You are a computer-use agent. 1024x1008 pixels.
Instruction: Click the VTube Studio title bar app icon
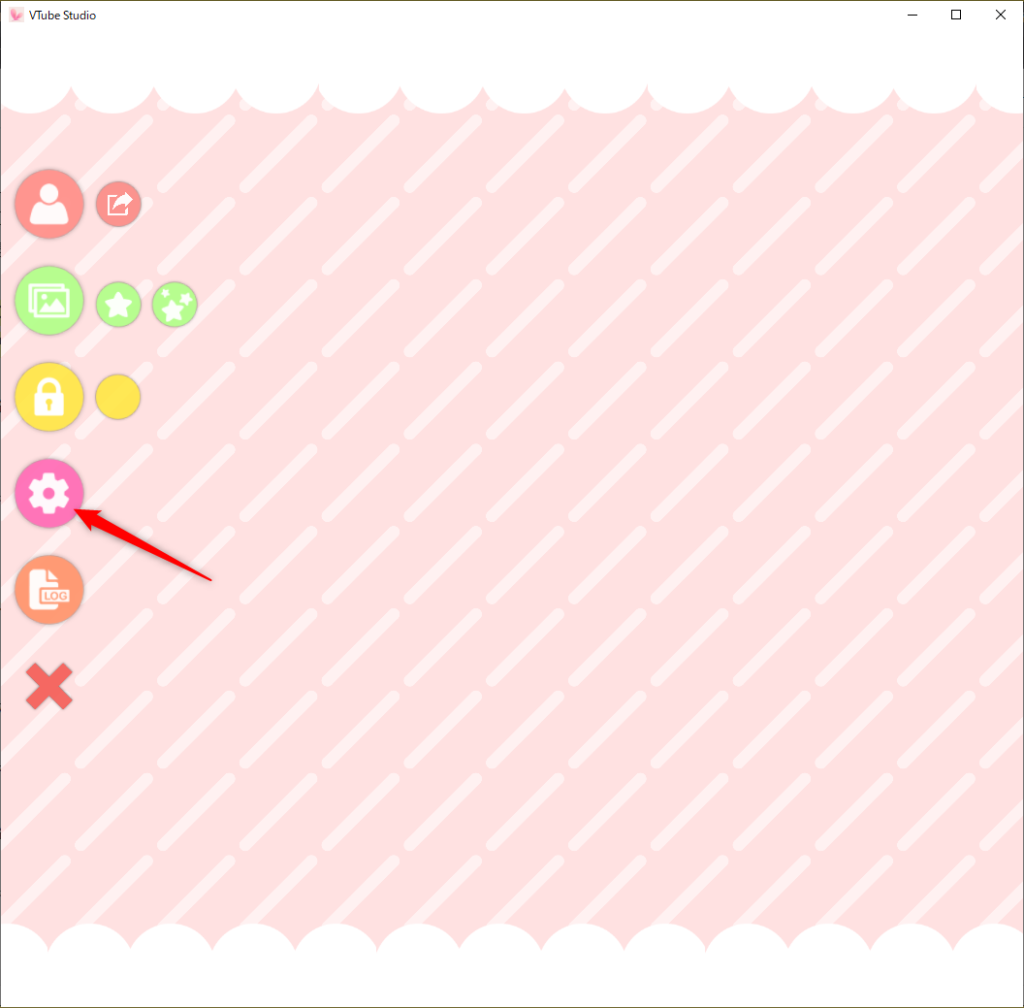tap(16, 15)
